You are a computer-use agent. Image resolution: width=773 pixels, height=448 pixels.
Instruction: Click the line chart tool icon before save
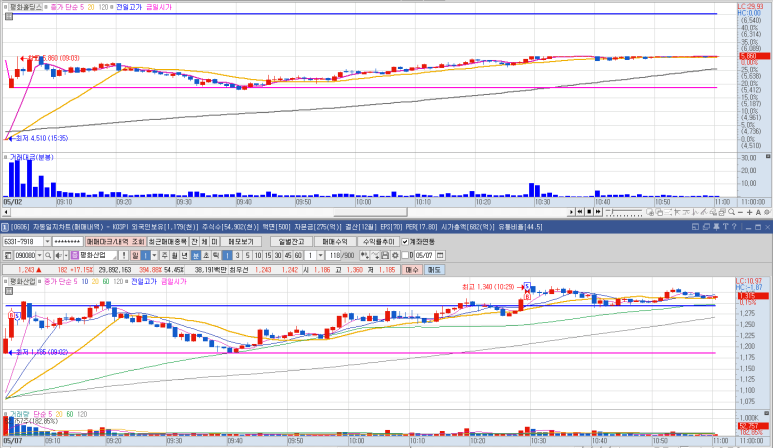(376, 255)
